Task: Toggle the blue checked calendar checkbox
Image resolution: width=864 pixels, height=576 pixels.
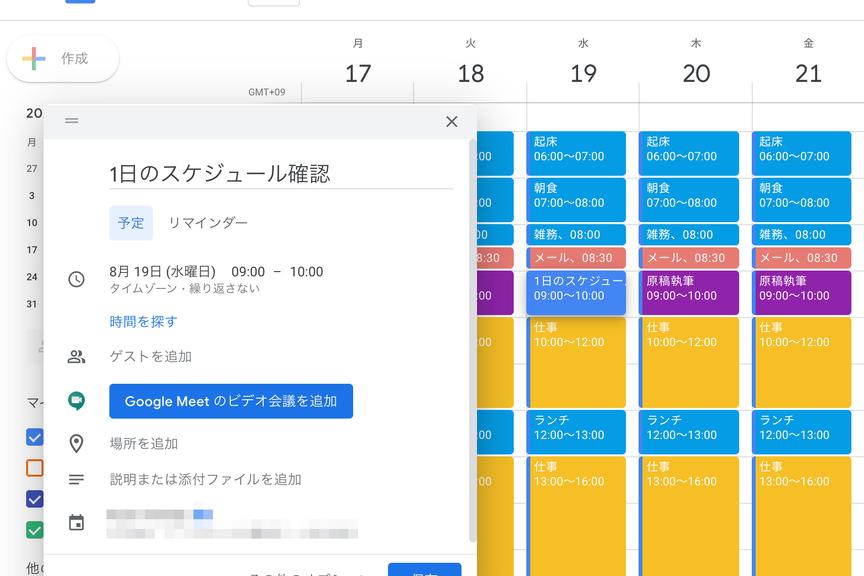Action: 35,438
